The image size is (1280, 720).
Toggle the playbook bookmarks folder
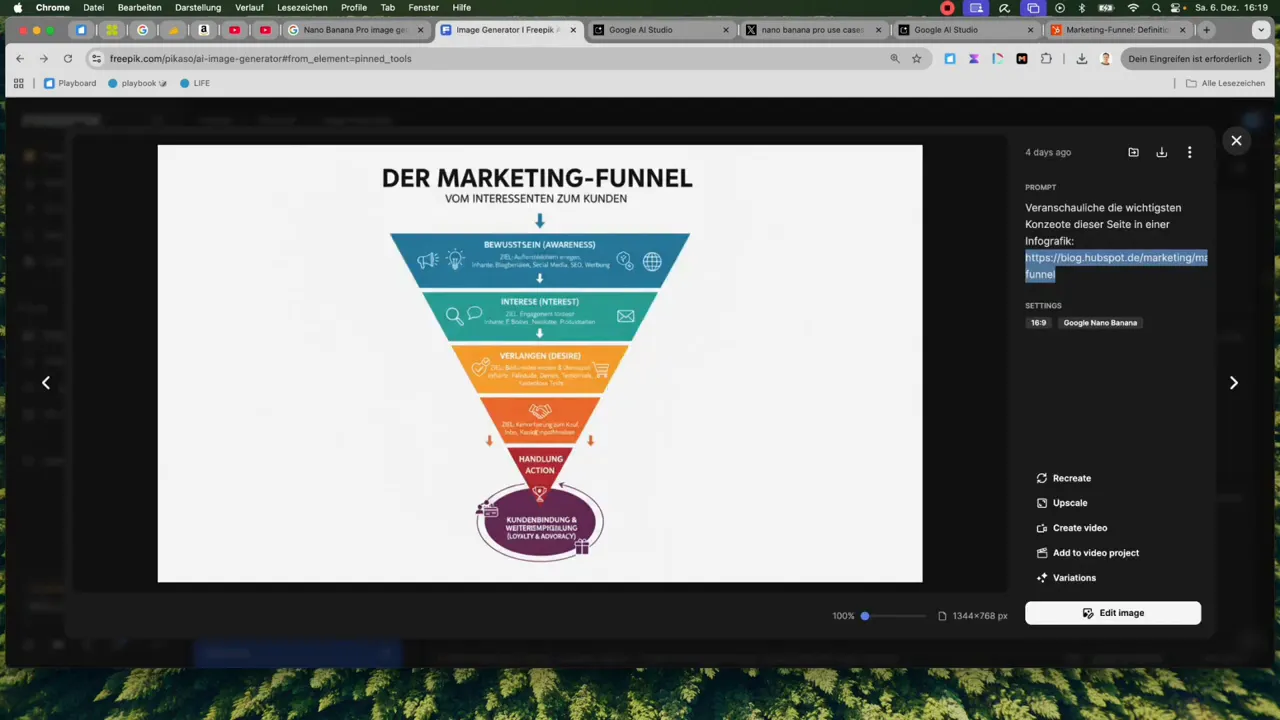[138, 83]
